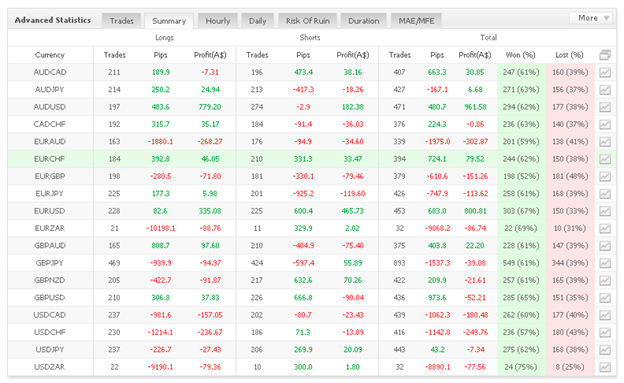Image resolution: width=624 pixels, height=383 pixels.
Task: Open the chart icon for AUDUSD row
Action: click(605, 107)
